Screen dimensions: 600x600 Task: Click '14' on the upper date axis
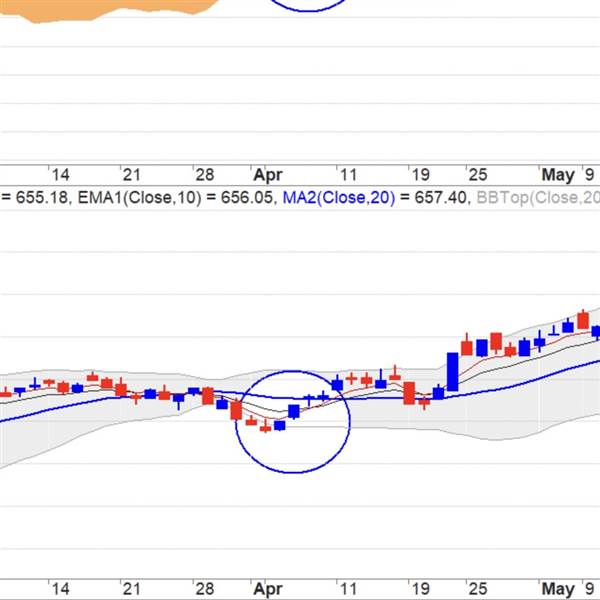click(60, 175)
